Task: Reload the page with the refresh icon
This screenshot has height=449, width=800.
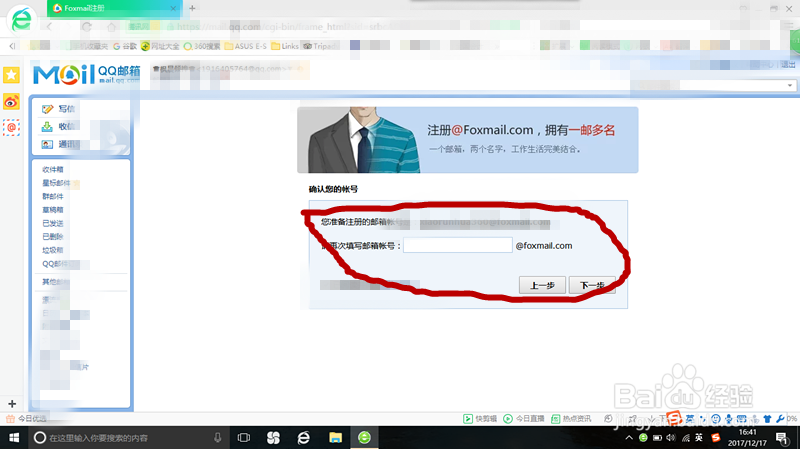Action: 87,27
